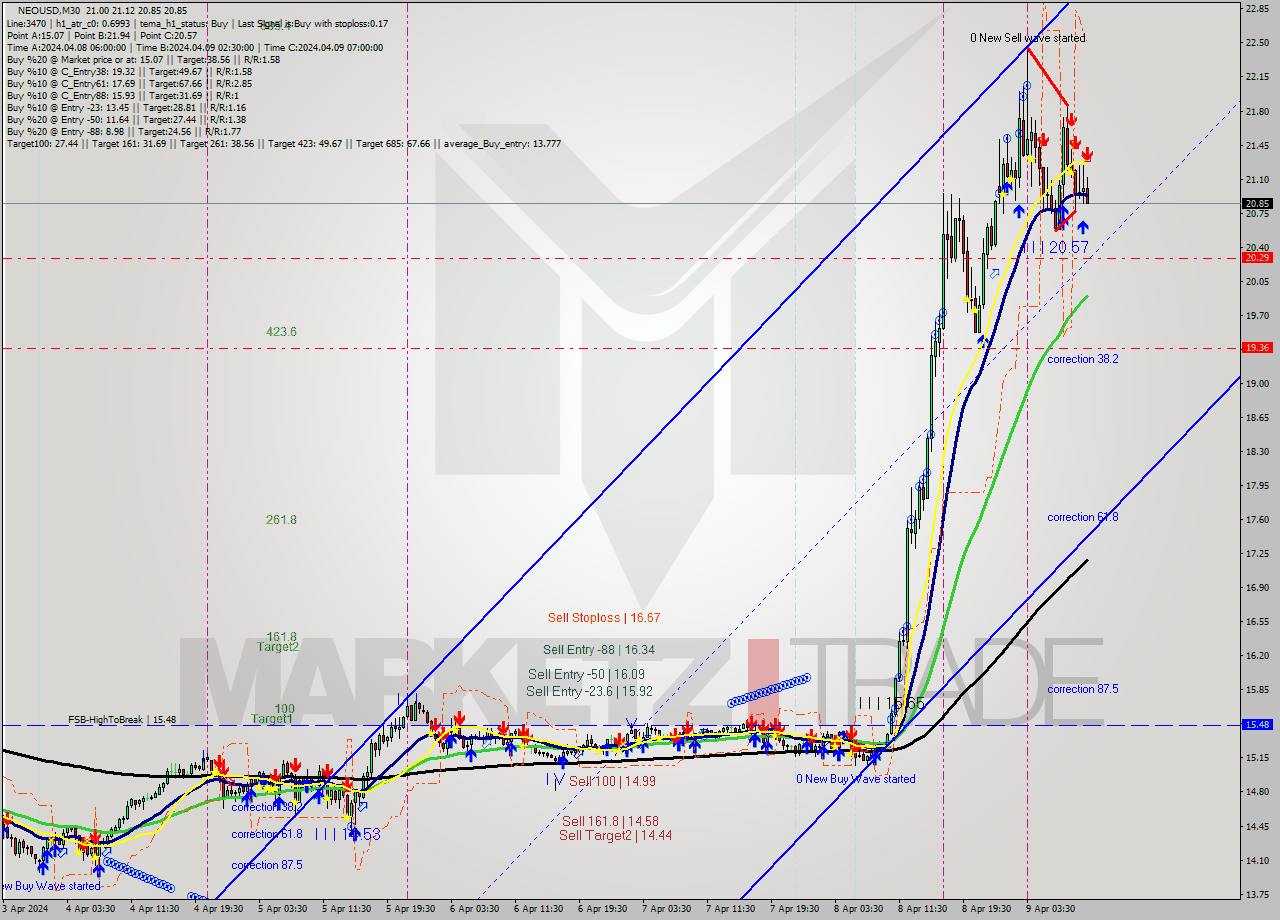This screenshot has height=920, width=1280.
Task: Click the 'Target100: 27.44' summary line
Action: pyautogui.click(x=283, y=143)
